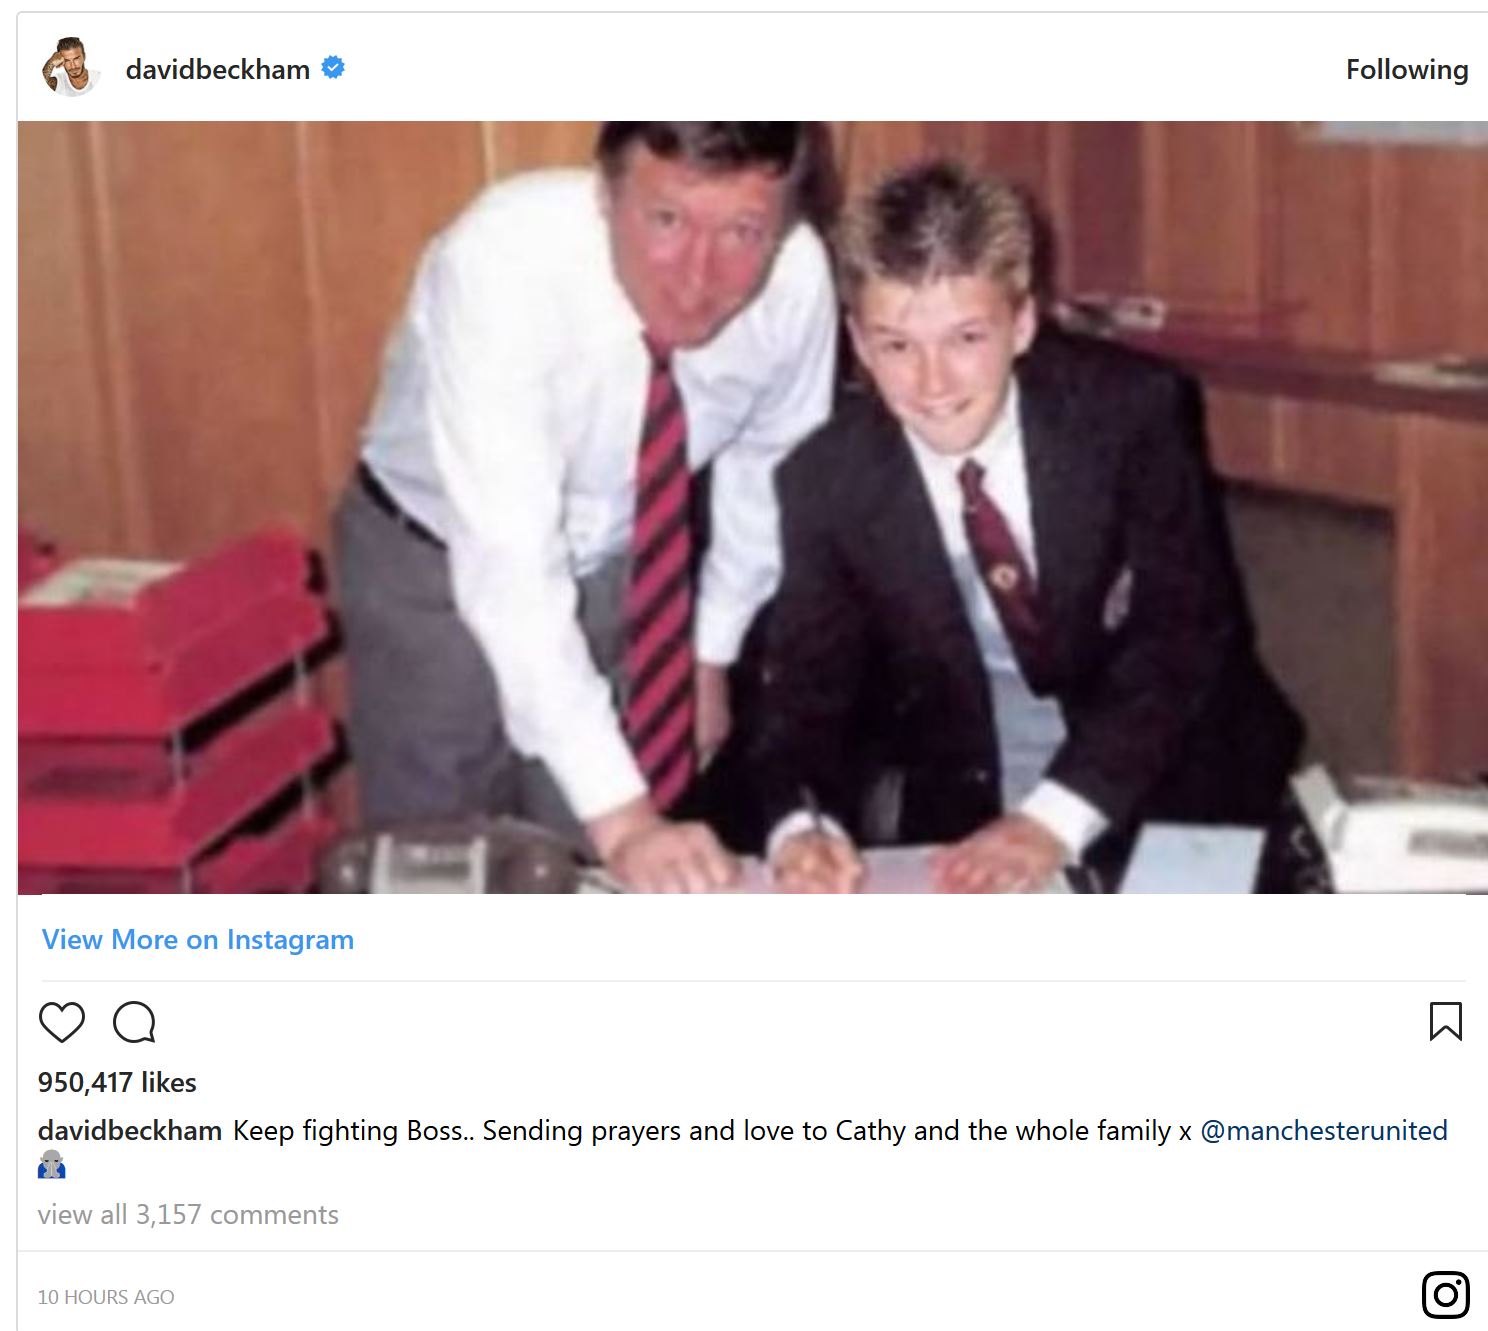The height and width of the screenshot is (1331, 1488).
Task: Open the 10 HOURS AGO timestamp
Action: coord(106,1297)
